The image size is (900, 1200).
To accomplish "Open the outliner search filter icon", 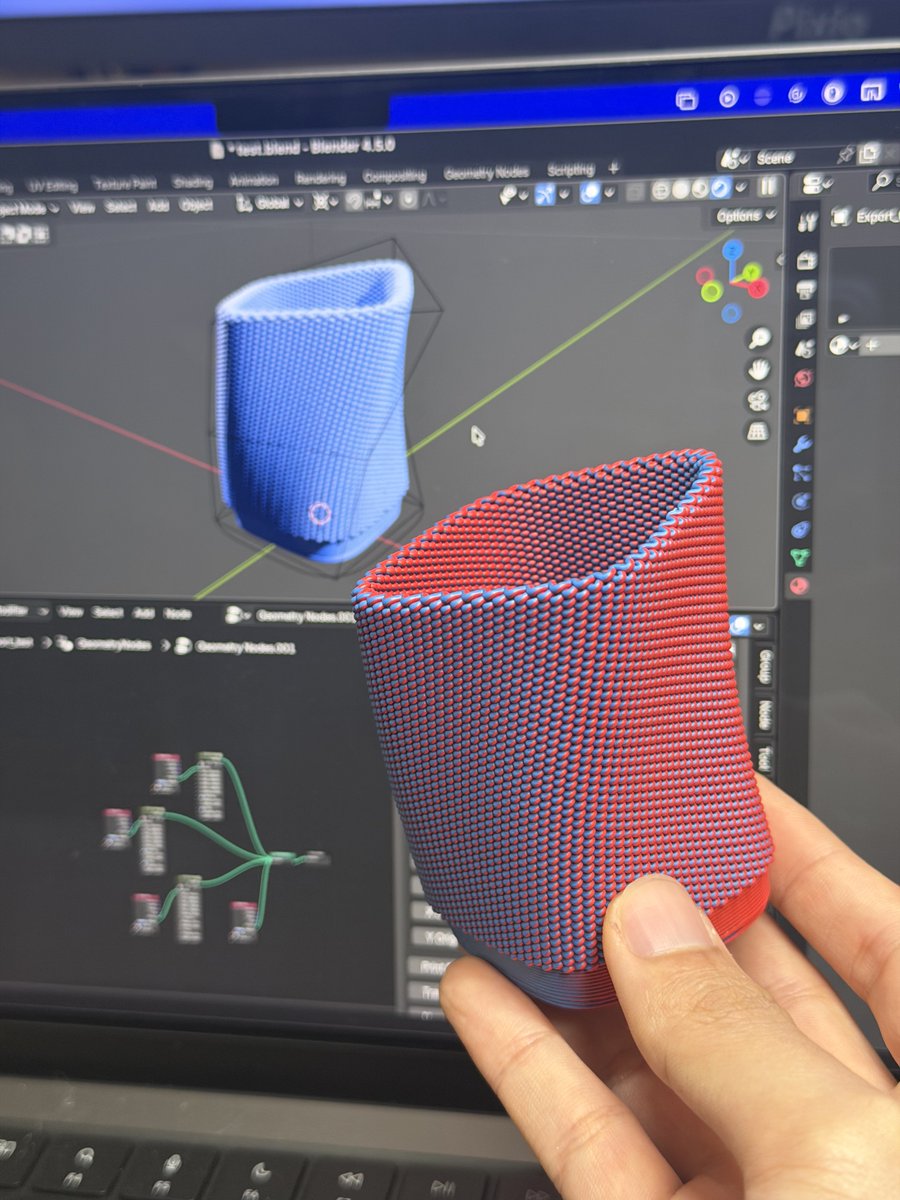I will tap(884, 181).
